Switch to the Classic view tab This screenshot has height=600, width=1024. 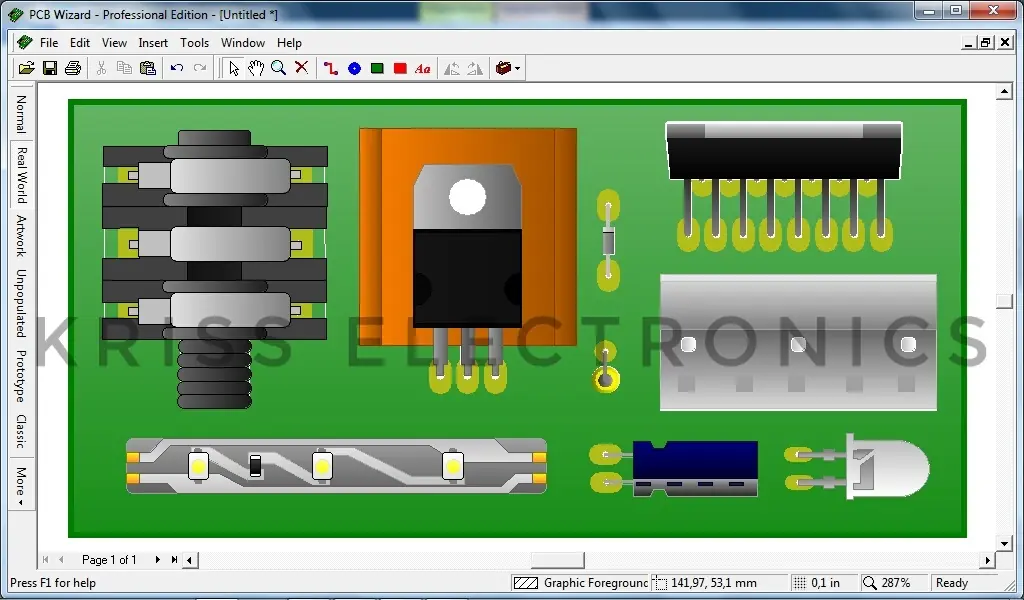[21, 432]
